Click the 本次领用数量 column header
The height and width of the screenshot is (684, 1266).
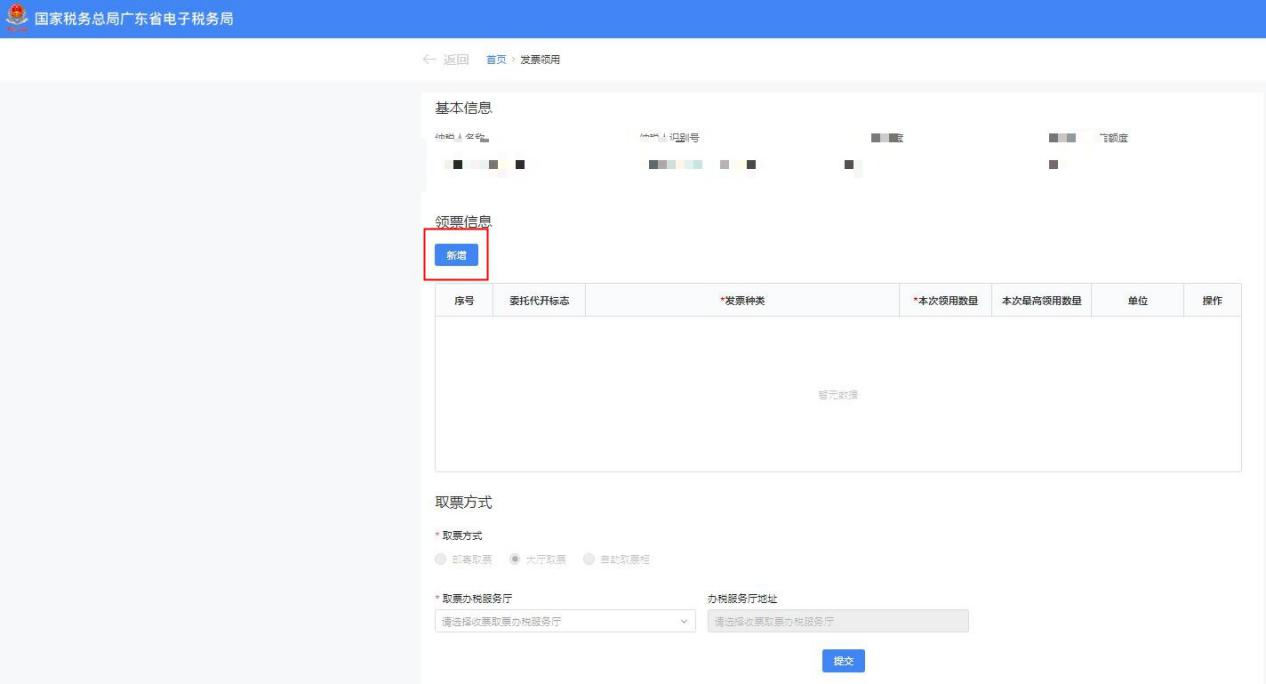(944, 301)
